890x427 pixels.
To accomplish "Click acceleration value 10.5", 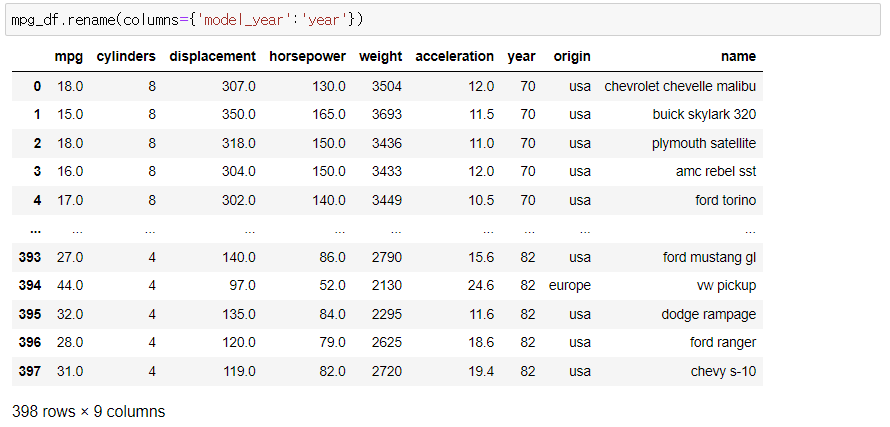I will (481, 200).
